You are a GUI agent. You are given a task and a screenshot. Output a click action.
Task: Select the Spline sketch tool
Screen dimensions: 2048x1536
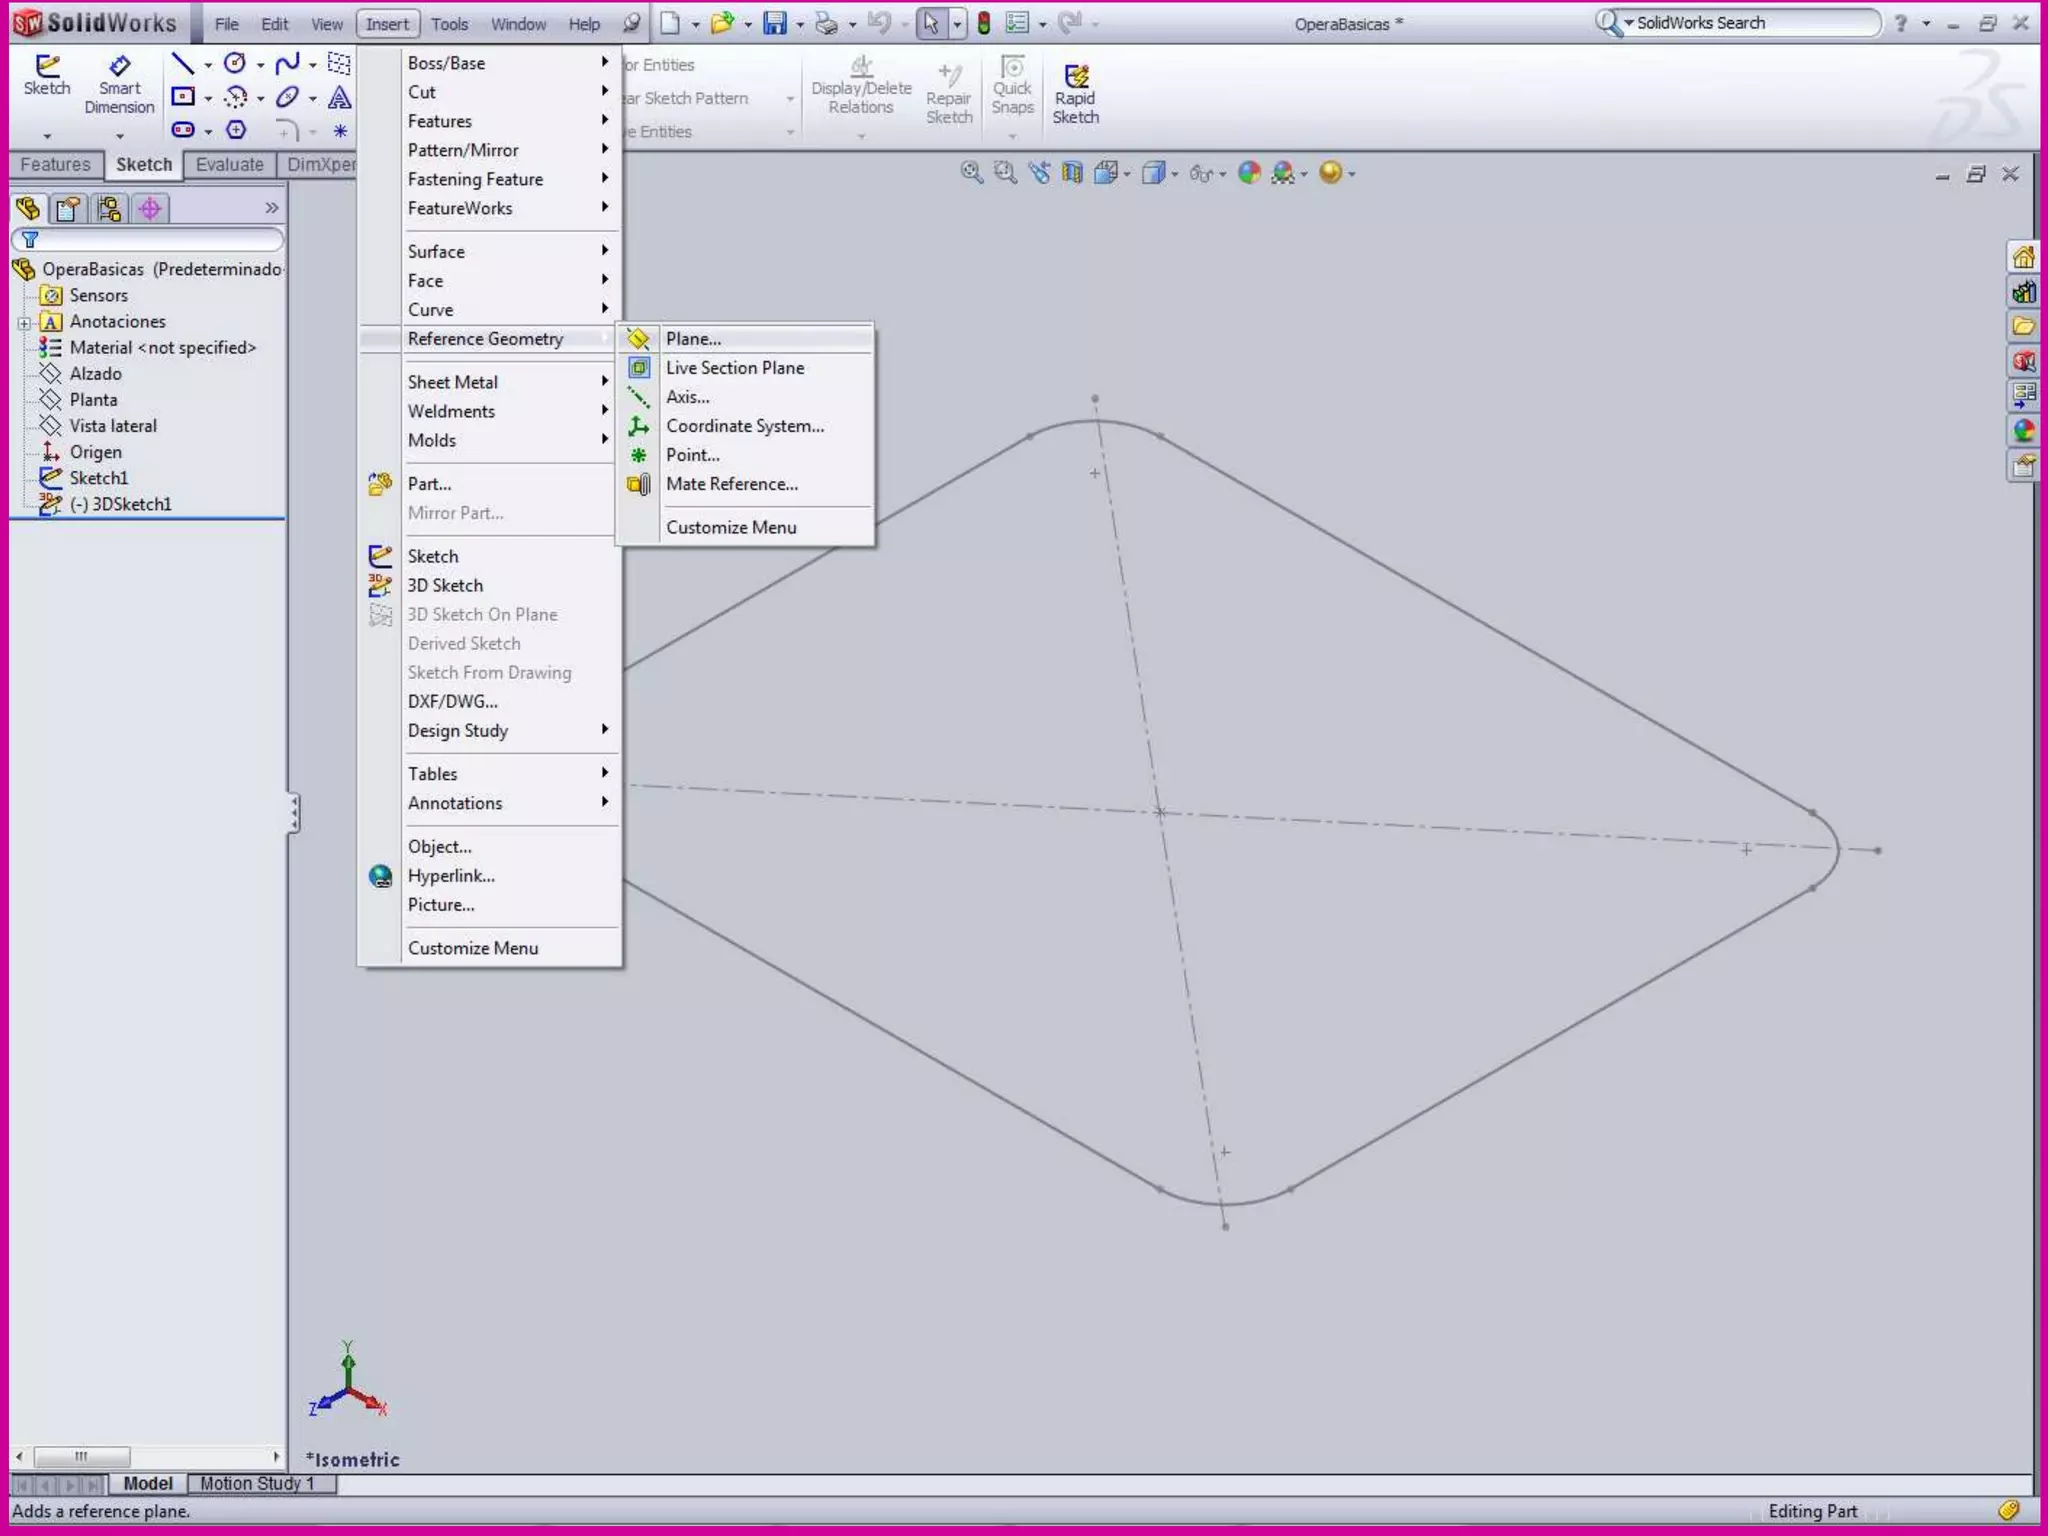pos(287,65)
